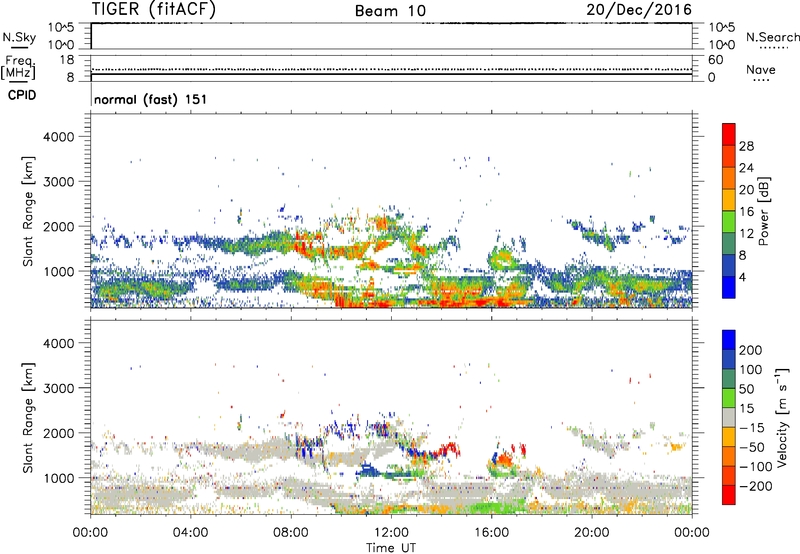The height and width of the screenshot is (554, 800).
Task: Click the red bottom segment of Velocity colorbar
Action: click(729, 495)
